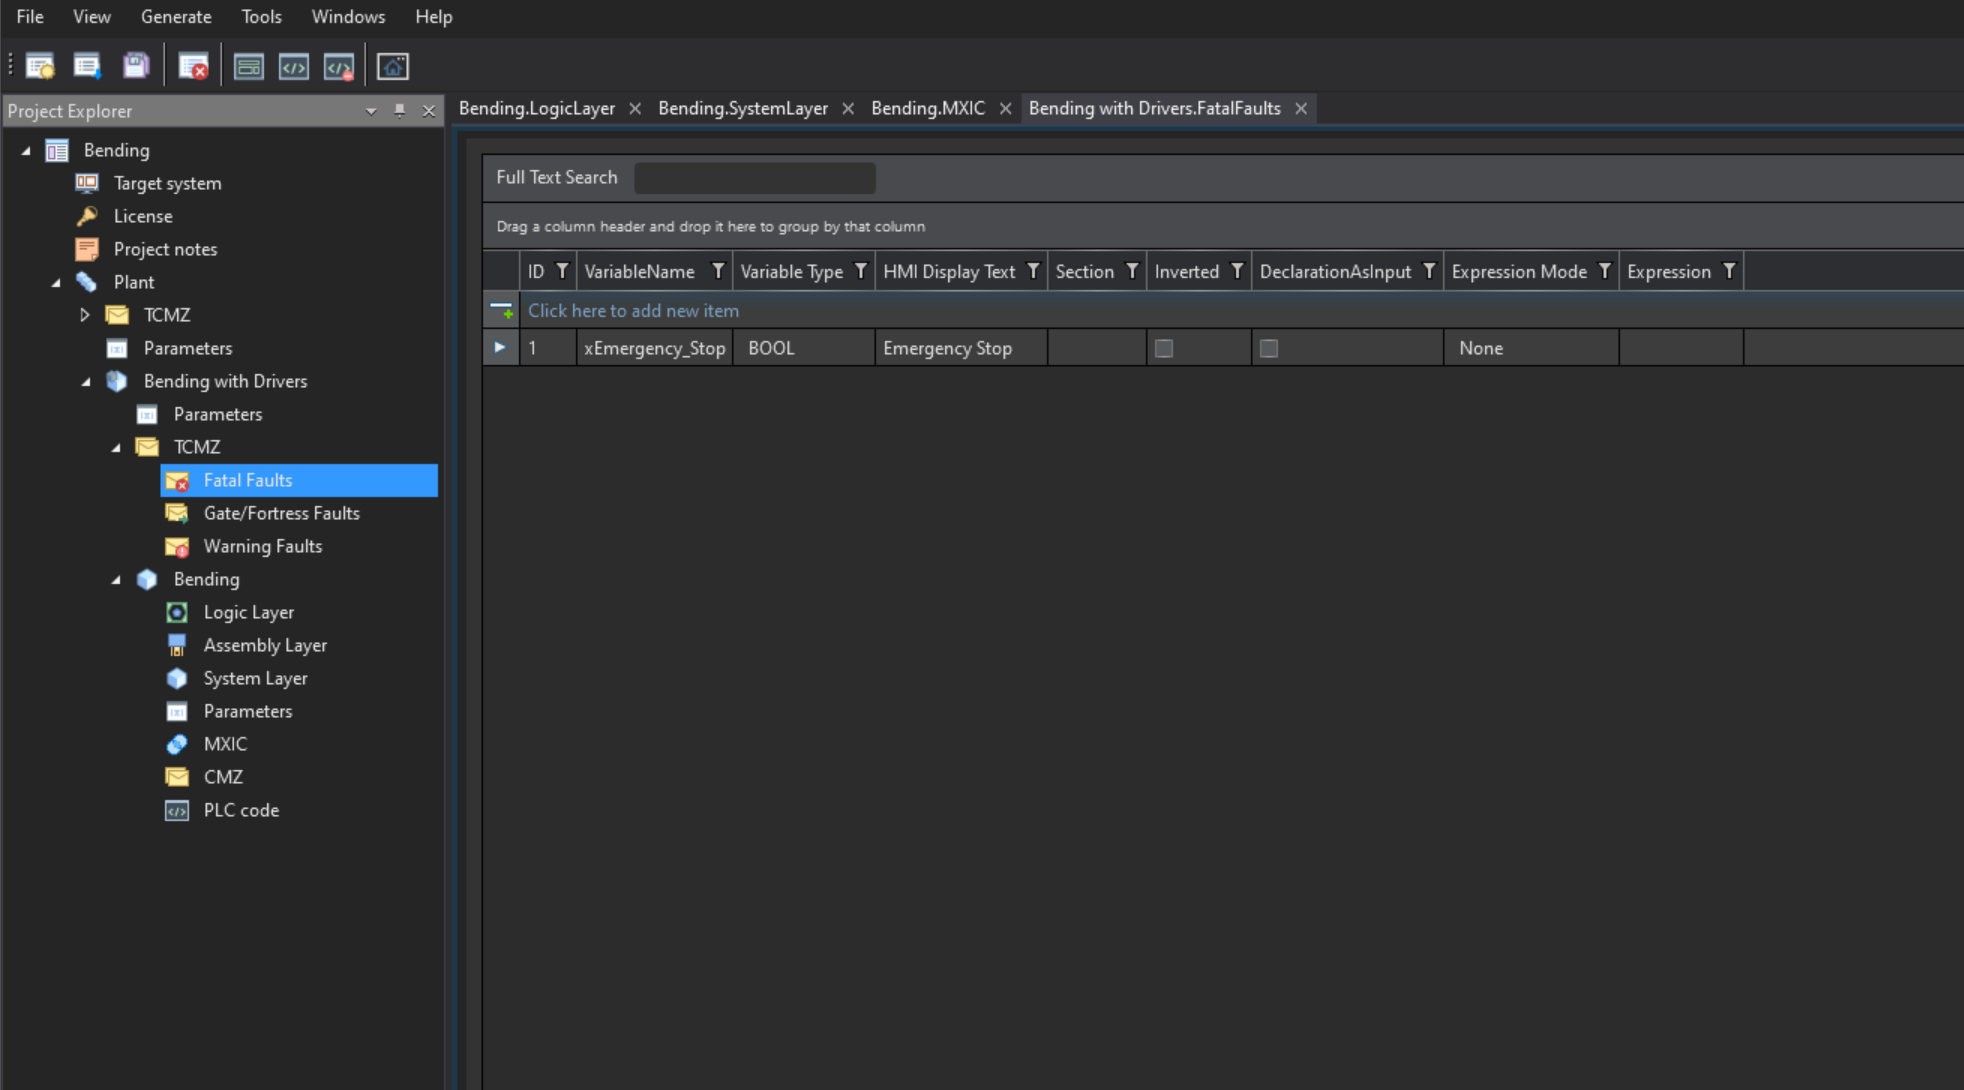Select Expression Mode dropdown for row 1
1964x1090 pixels.
1530,348
